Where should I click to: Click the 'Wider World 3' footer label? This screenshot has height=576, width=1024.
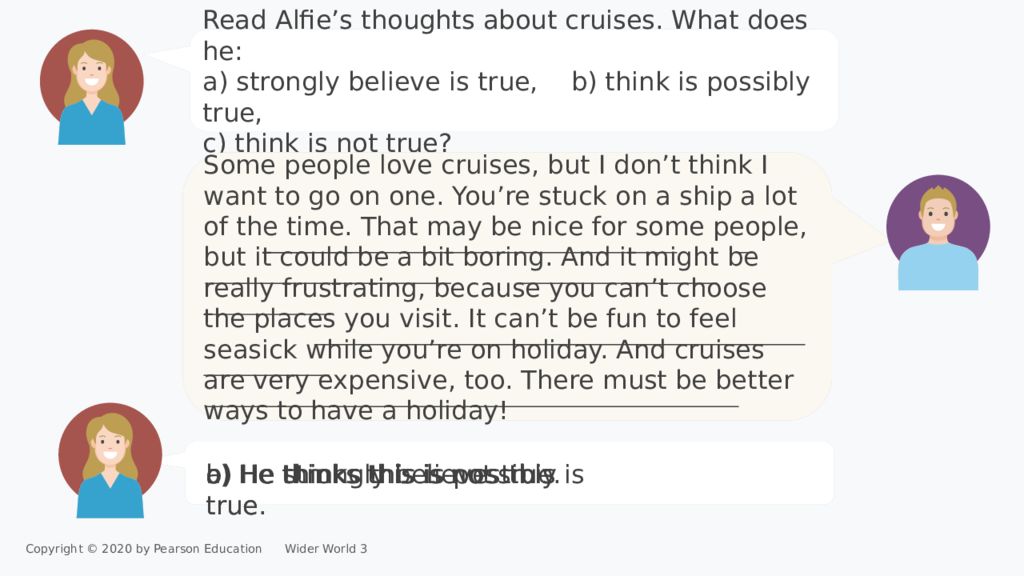pos(326,549)
